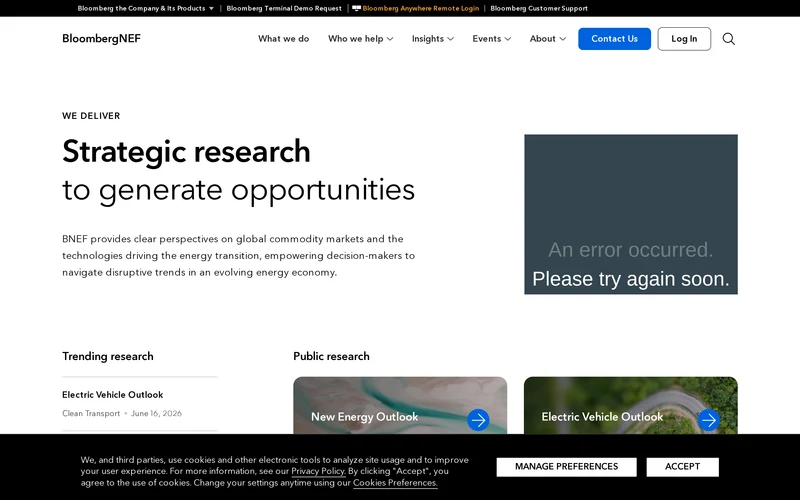This screenshot has height=500, width=800.
Task: Click the video panel showing error message
Action: click(631, 214)
